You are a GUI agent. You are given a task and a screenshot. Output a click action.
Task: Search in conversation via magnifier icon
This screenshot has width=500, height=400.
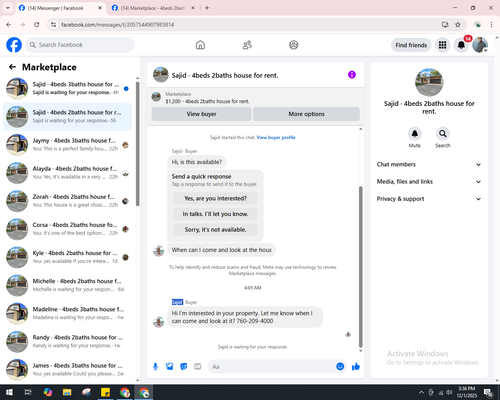pyautogui.click(x=443, y=134)
